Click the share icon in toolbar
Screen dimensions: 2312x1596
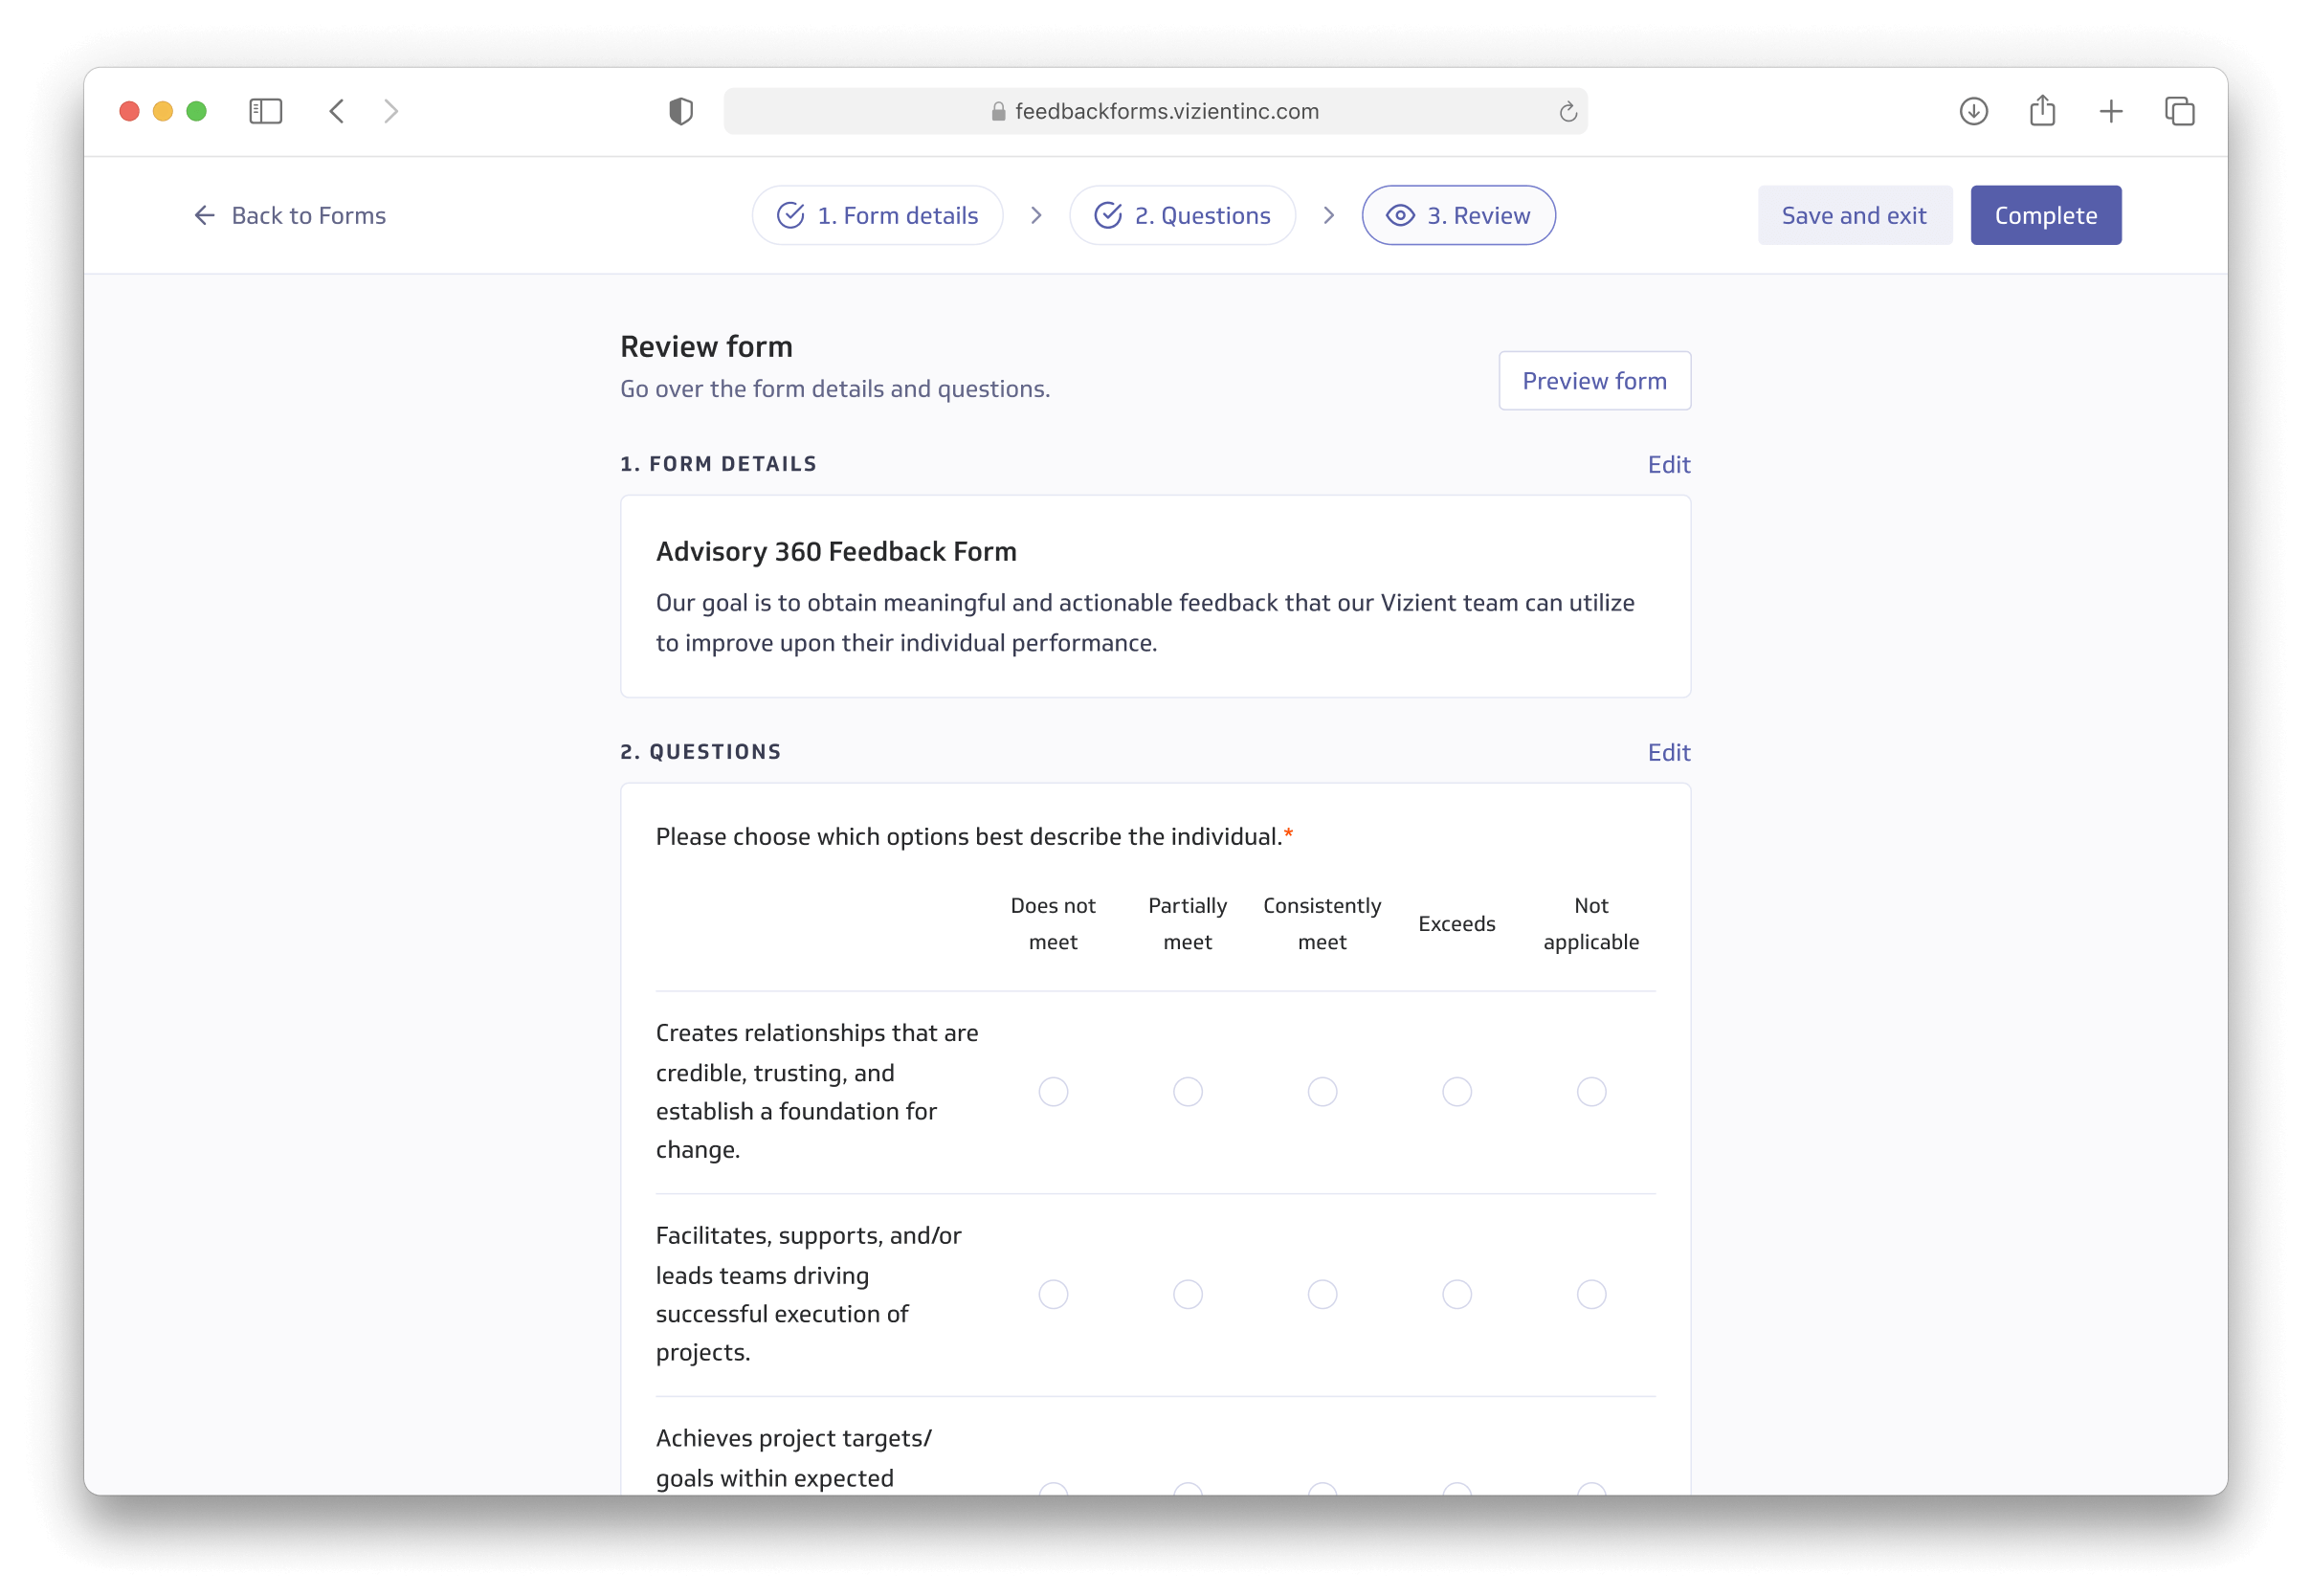click(2042, 111)
